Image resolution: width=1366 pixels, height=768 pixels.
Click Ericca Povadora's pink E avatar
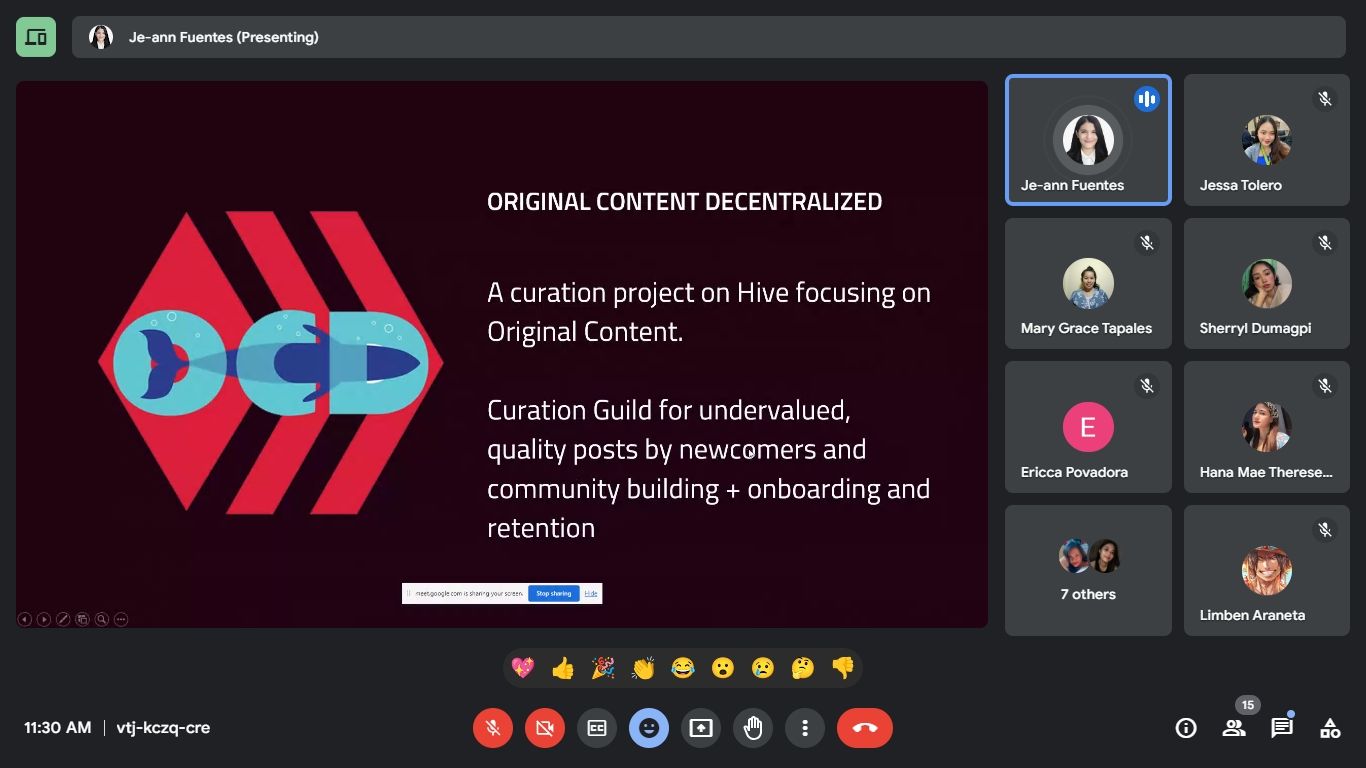click(x=1088, y=427)
